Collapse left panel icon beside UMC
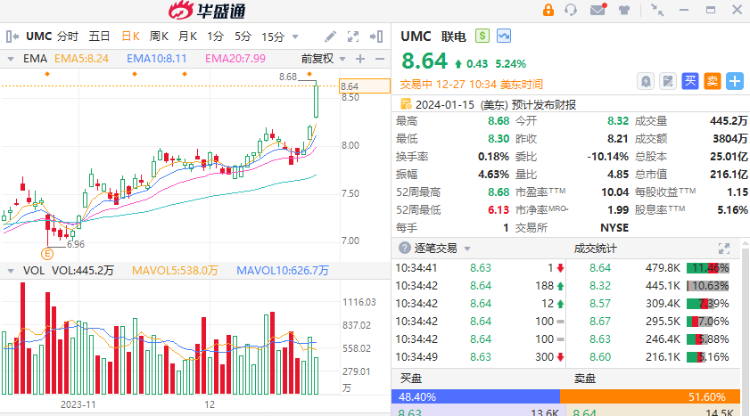This screenshot has width=750, height=416. click(x=12, y=36)
